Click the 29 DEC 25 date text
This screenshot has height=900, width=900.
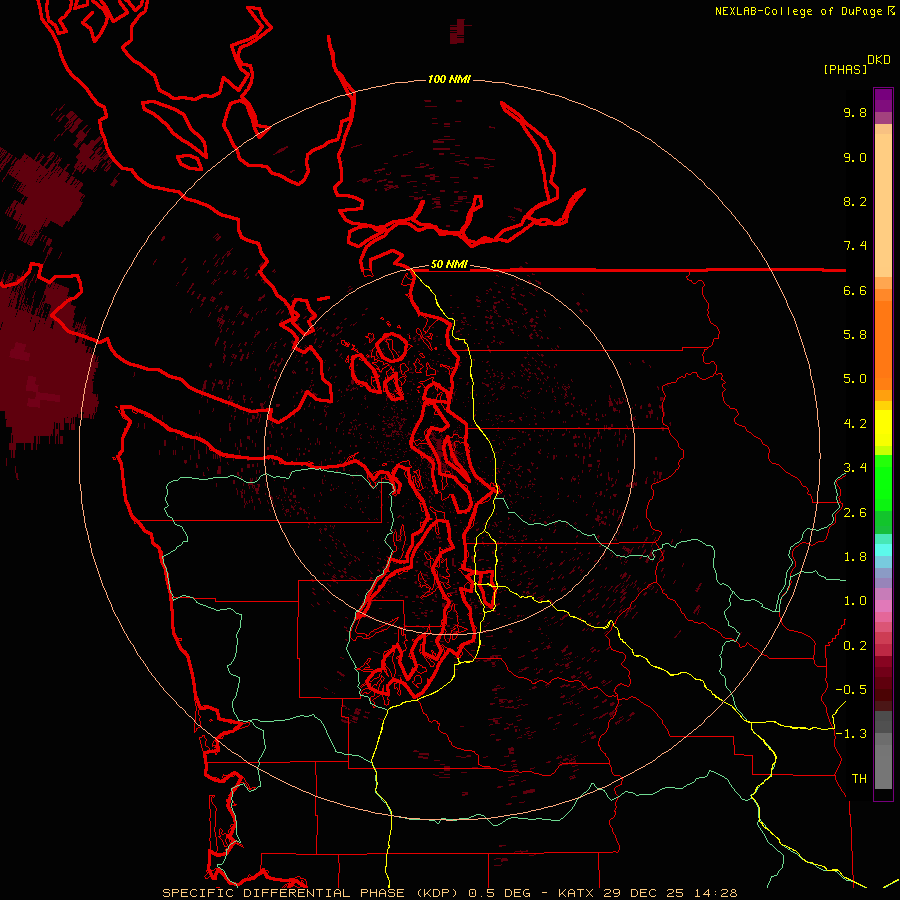(x=645, y=893)
